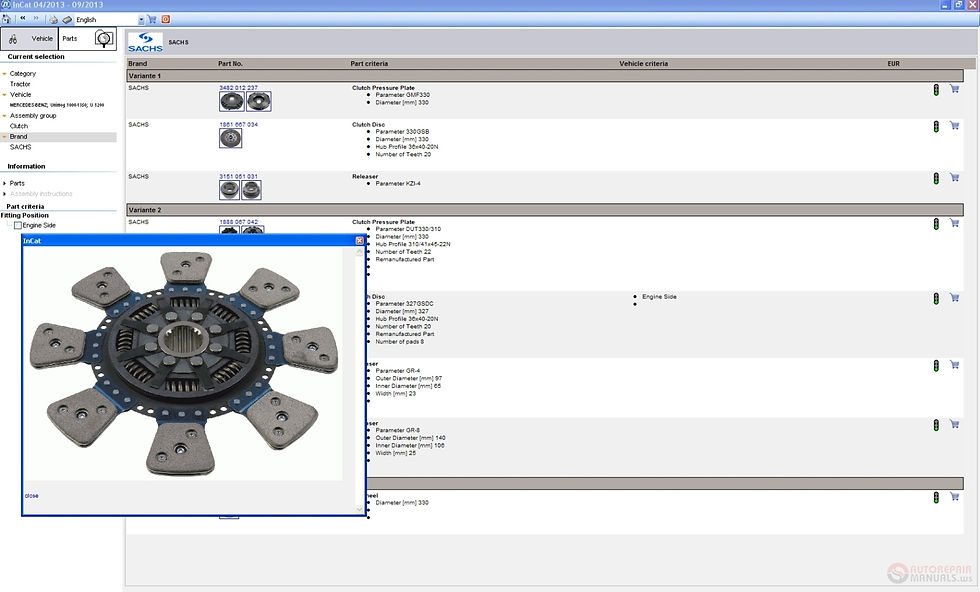Image resolution: width=980 pixels, height=592 pixels.
Task: Check availability light for Variante 3 flywheel
Action: (x=936, y=498)
